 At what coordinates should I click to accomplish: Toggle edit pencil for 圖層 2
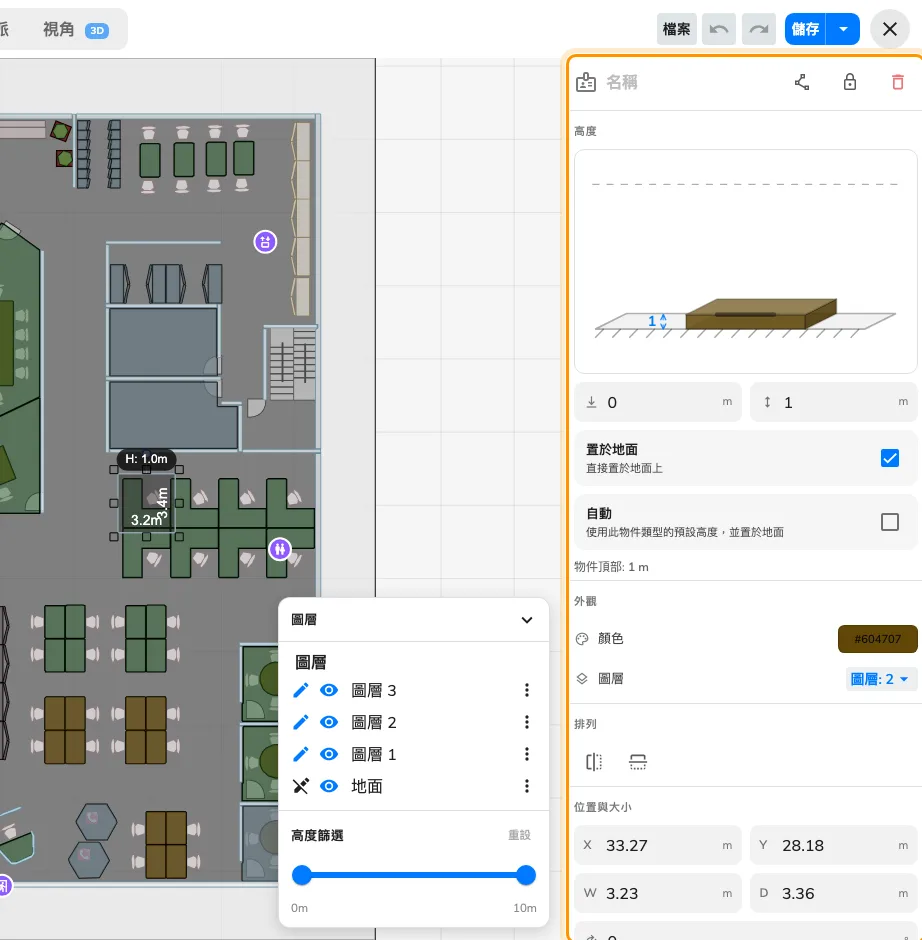301,722
